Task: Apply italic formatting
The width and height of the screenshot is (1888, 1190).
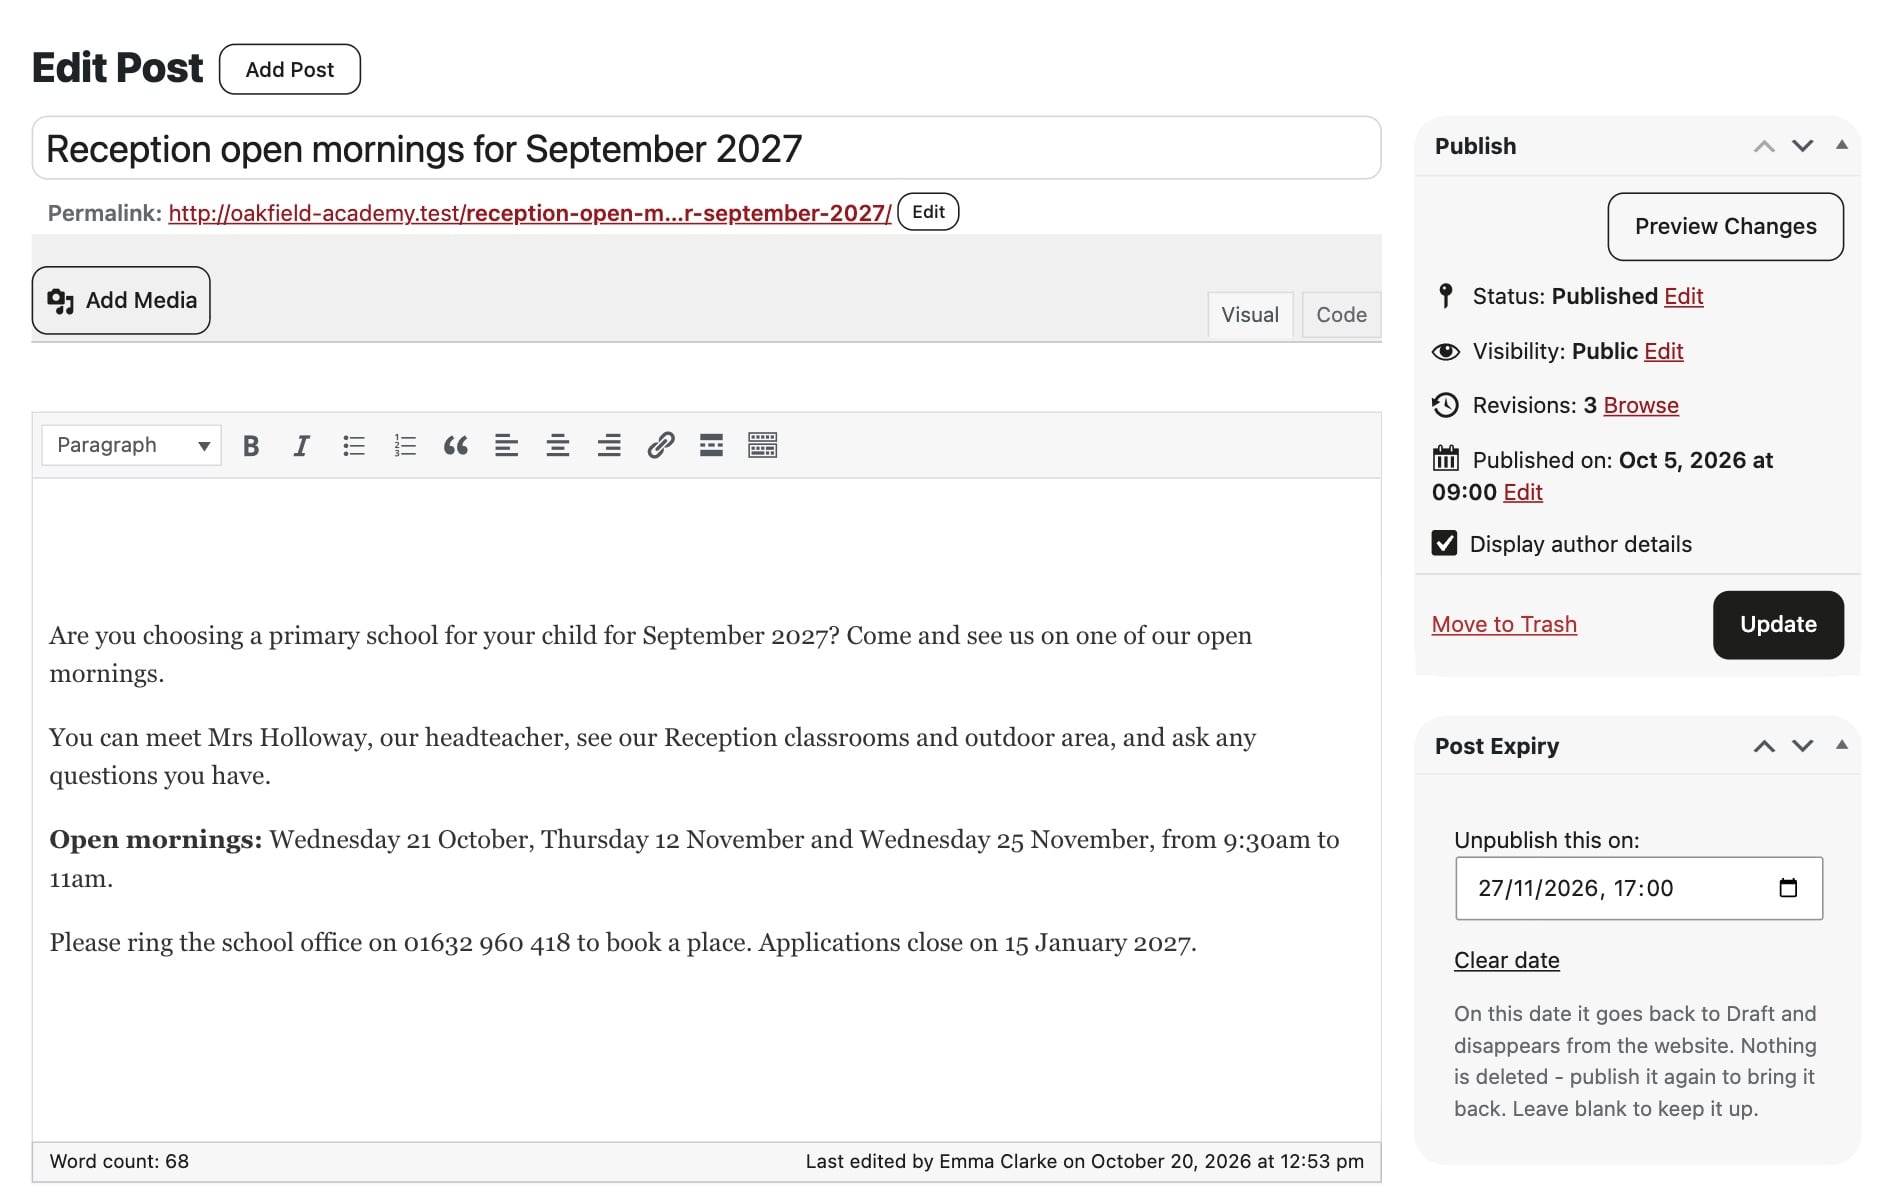Action: coord(302,446)
